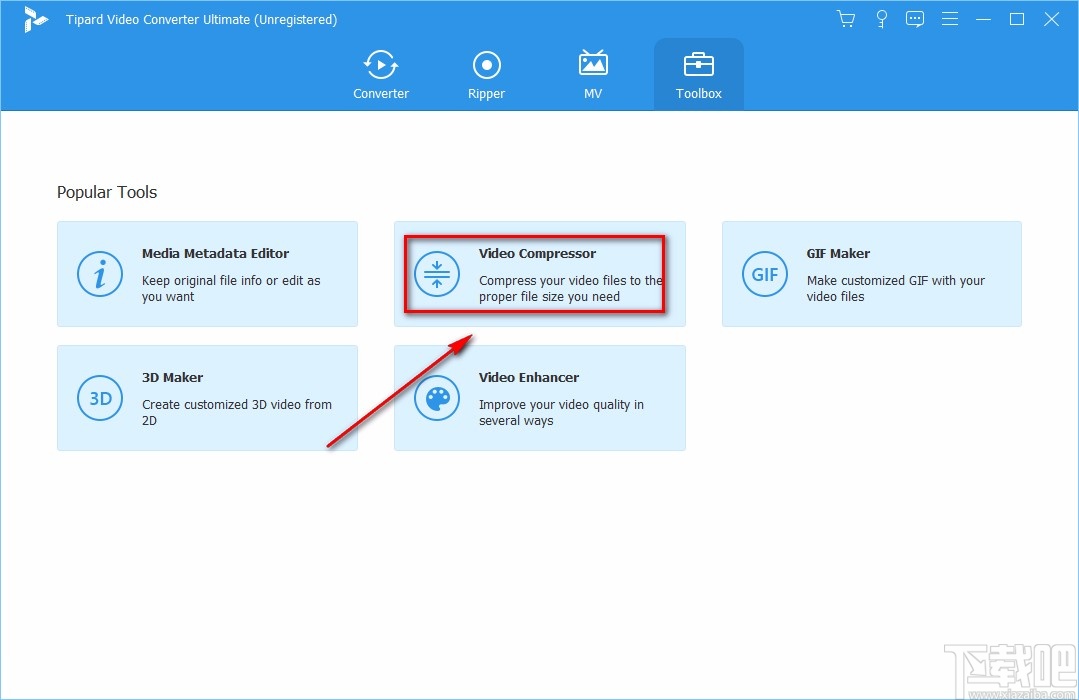Open the feedback chat bubble icon
Screen dimensions: 1079x700
point(915,19)
